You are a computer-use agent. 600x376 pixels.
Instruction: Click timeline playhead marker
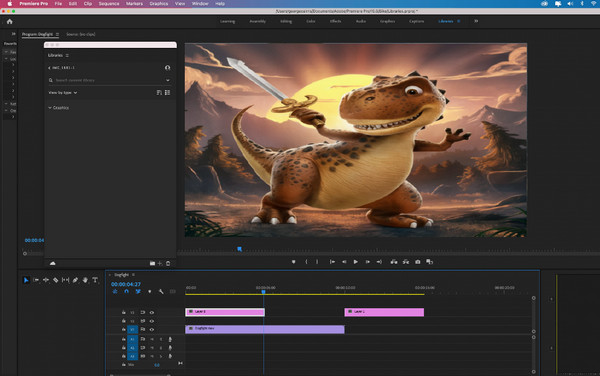(x=263, y=292)
